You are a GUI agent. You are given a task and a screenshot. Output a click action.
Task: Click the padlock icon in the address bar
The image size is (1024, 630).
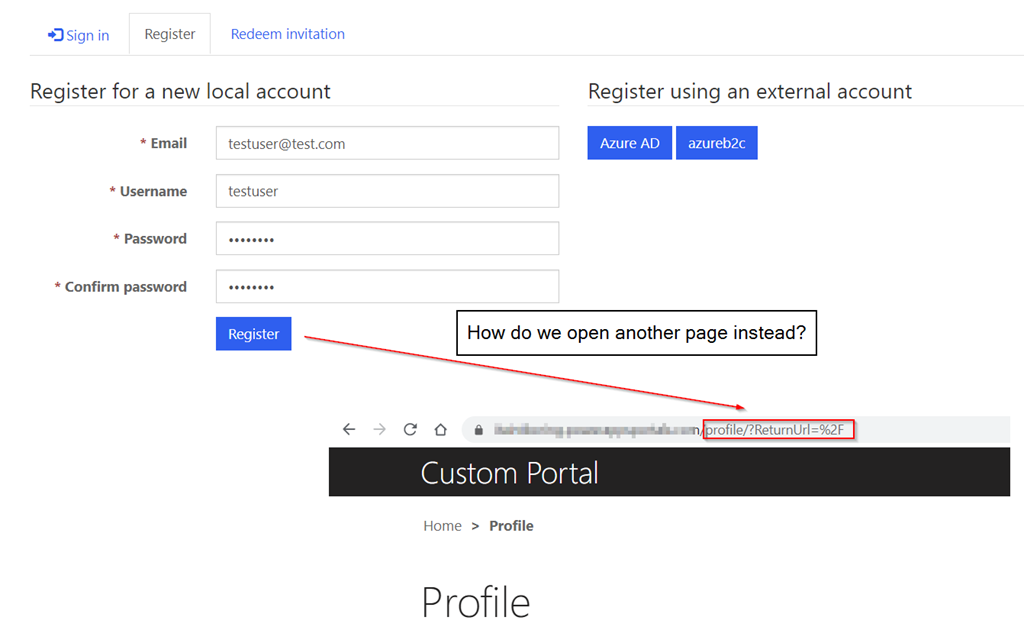click(479, 430)
